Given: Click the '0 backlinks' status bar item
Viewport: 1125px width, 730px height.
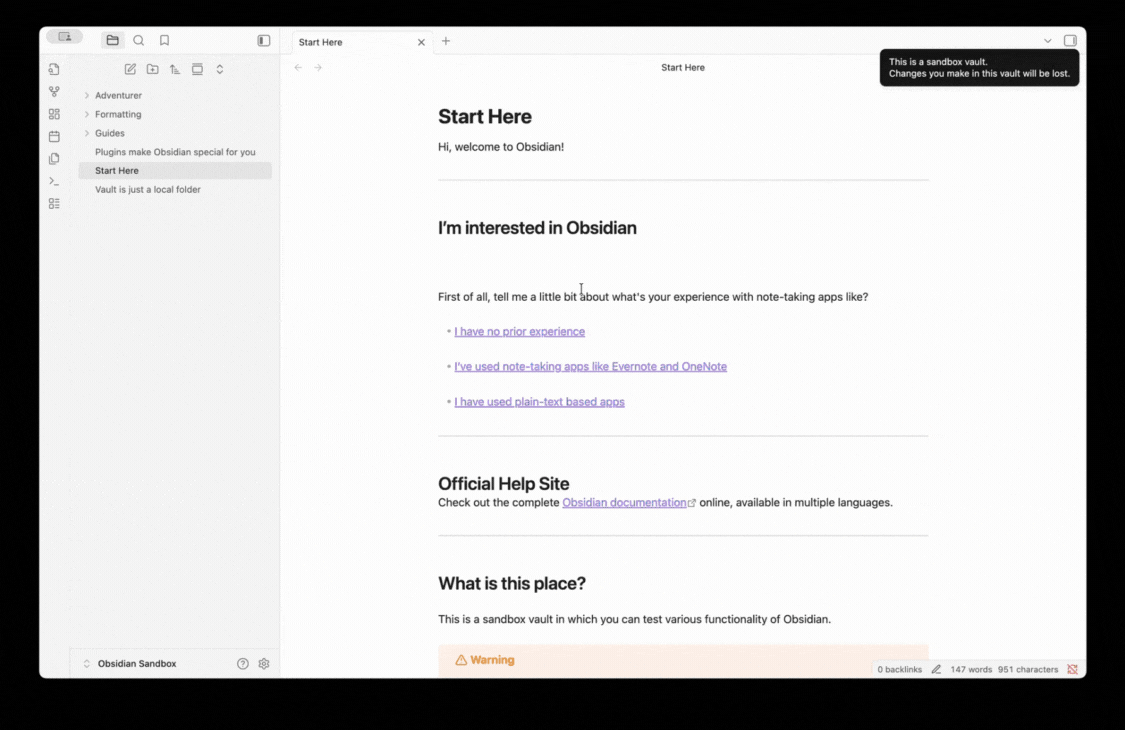Looking at the screenshot, I should click(900, 670).
